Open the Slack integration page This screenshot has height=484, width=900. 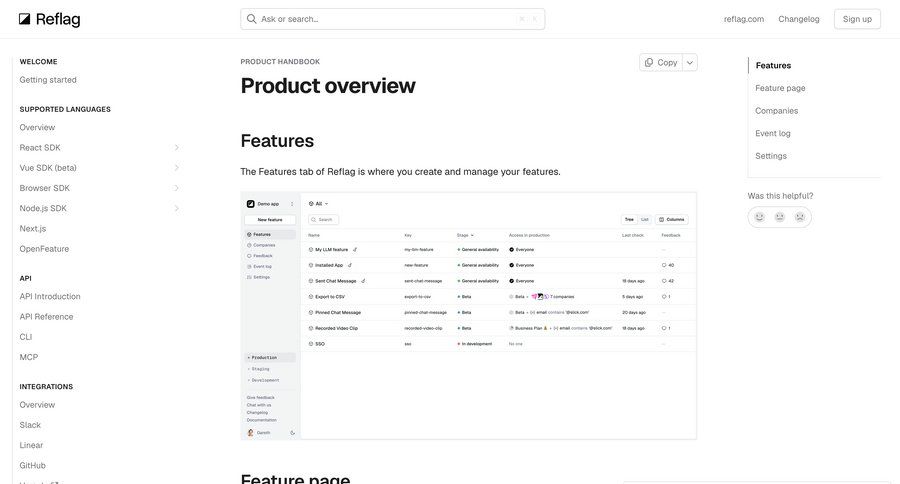pos(30,425)
